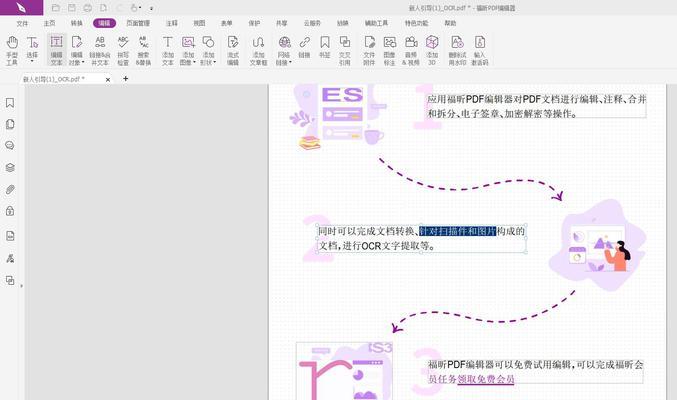Screen dimensions: 677x400
Task: Select the Link tool (链接) in ribbon
Action: 304,47
